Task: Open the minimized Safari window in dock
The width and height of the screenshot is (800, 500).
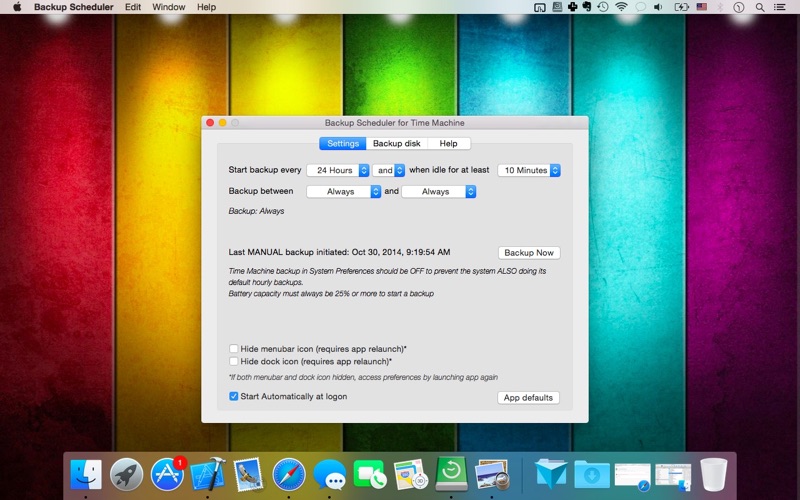Action: [633, 476]
